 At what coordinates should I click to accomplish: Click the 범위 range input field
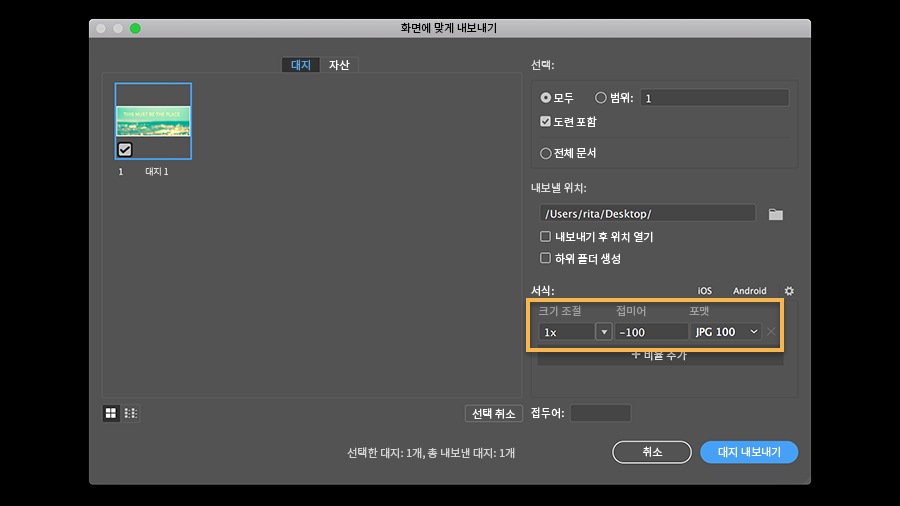(715, 98)
